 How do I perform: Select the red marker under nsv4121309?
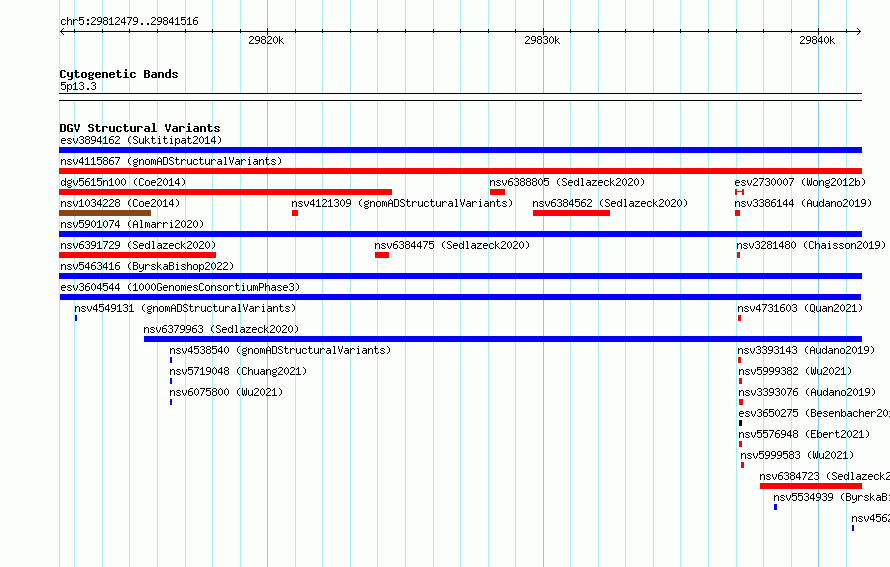(295, 213)
